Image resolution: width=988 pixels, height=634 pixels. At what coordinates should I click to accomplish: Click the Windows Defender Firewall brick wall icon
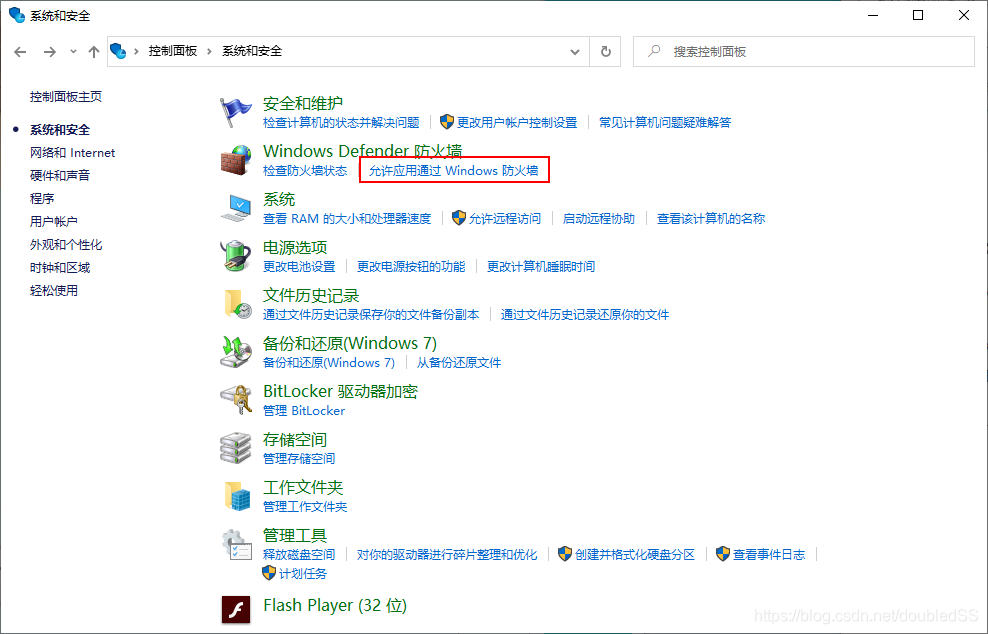click(x=236, y=161)
